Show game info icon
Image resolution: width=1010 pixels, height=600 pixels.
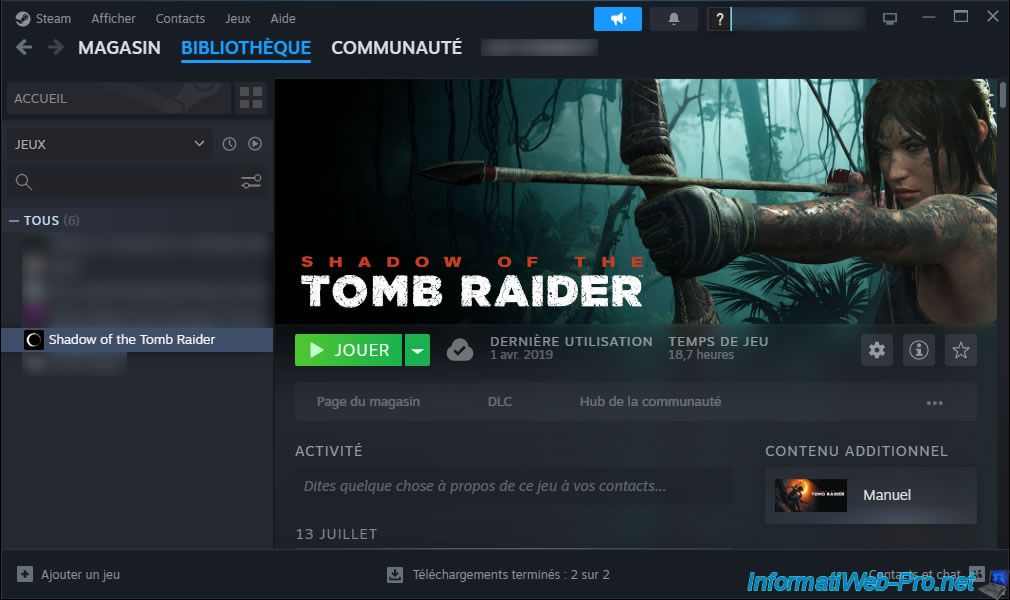tap(919, 350)
